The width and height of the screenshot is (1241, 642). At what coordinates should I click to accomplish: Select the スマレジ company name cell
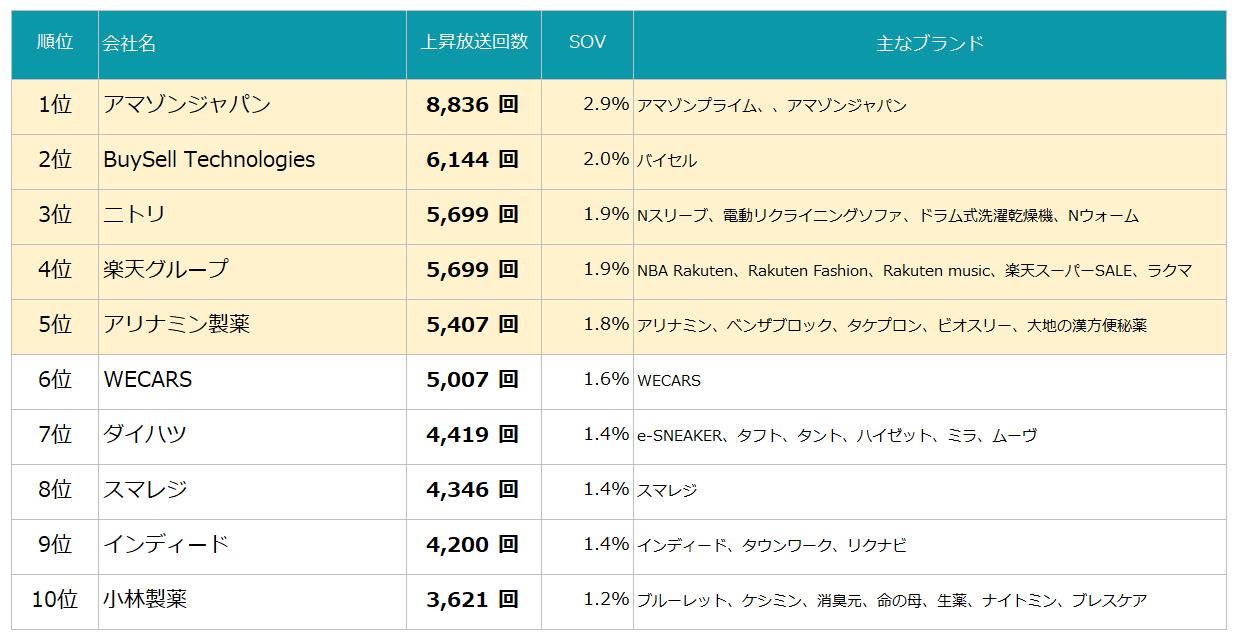point(145,490)
